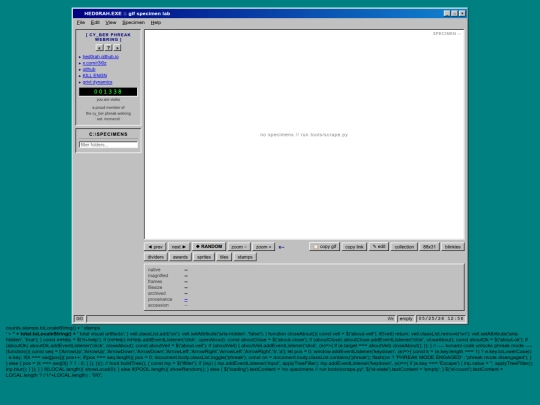Zoom out with the zoom − button
The height and width of the screenshot is (405, 540).
(x=239, y=247)
